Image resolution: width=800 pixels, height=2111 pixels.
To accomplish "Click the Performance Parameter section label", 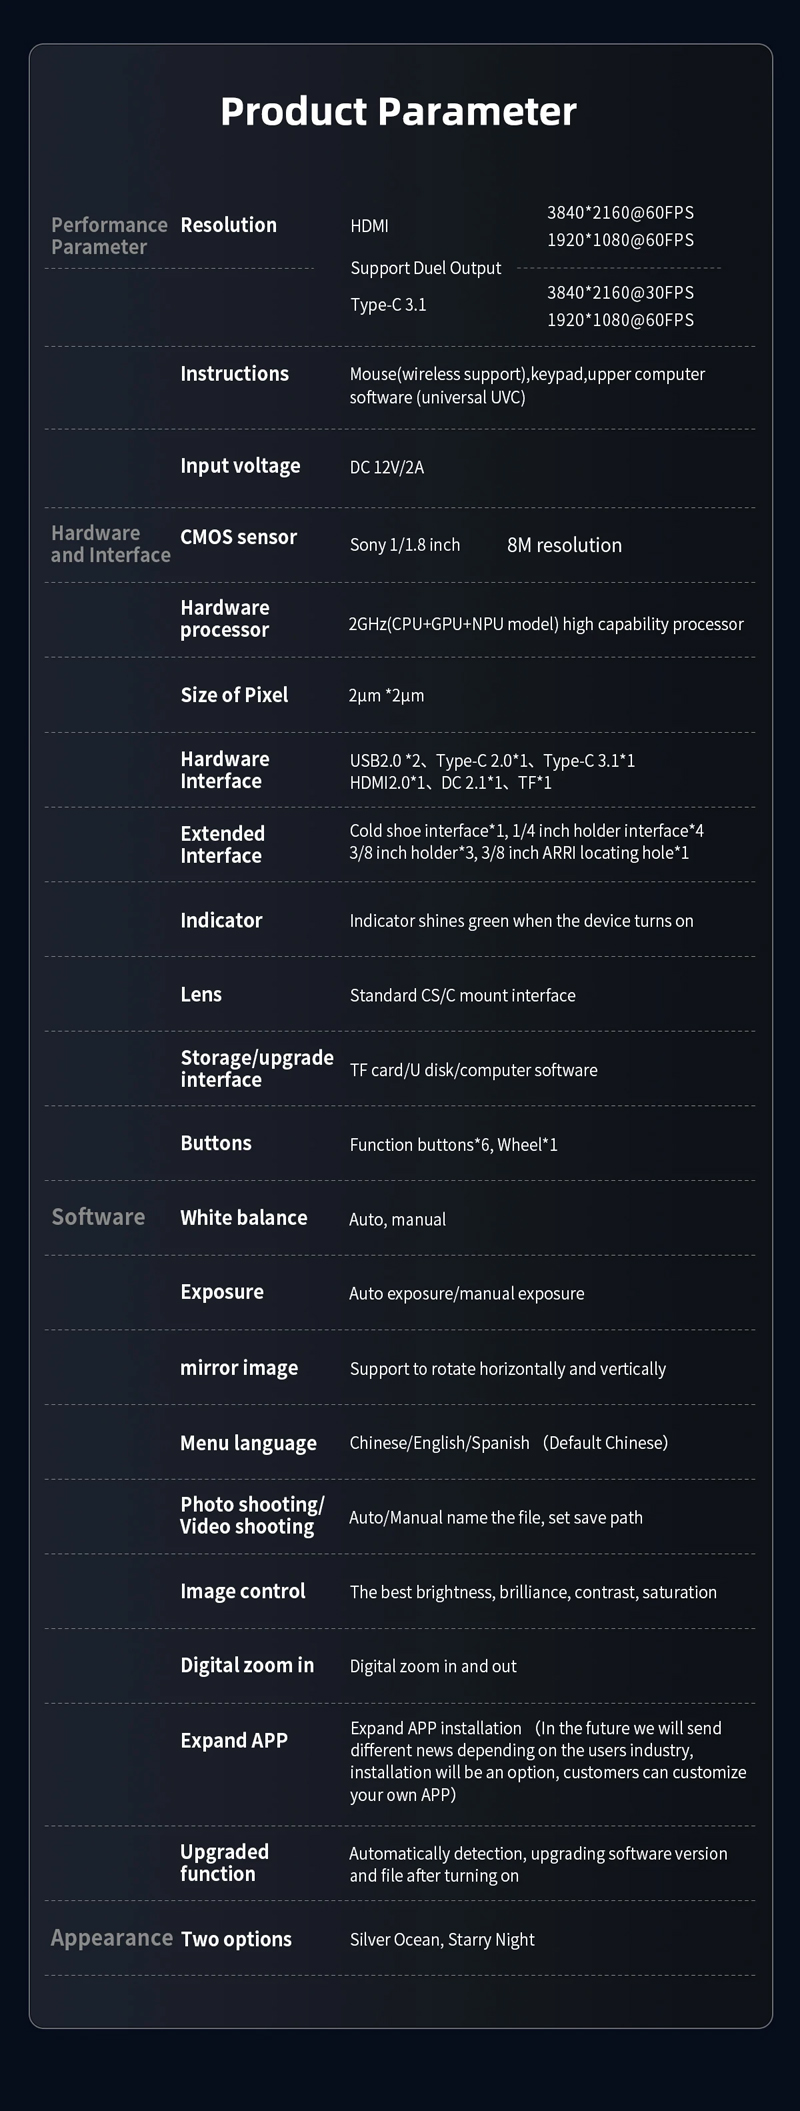I will 109,236.
